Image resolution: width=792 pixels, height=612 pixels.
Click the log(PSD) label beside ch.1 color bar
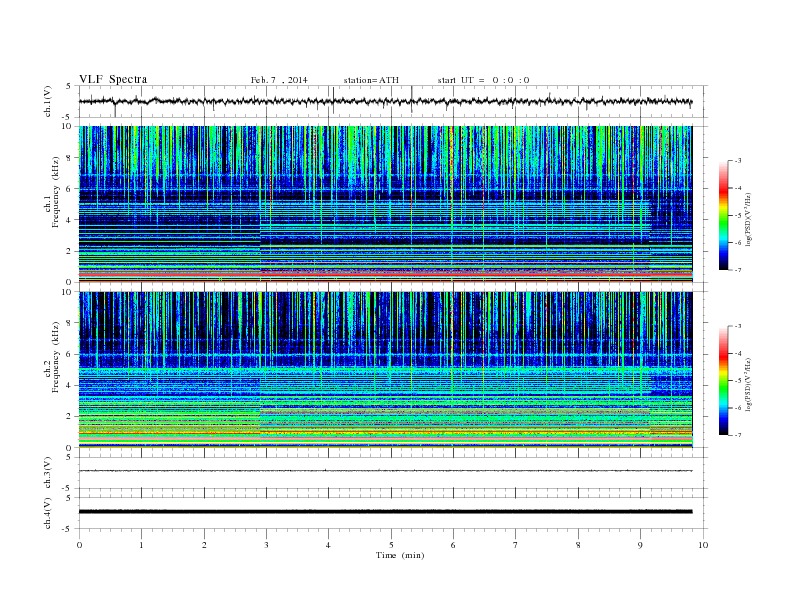click(748, 219)
